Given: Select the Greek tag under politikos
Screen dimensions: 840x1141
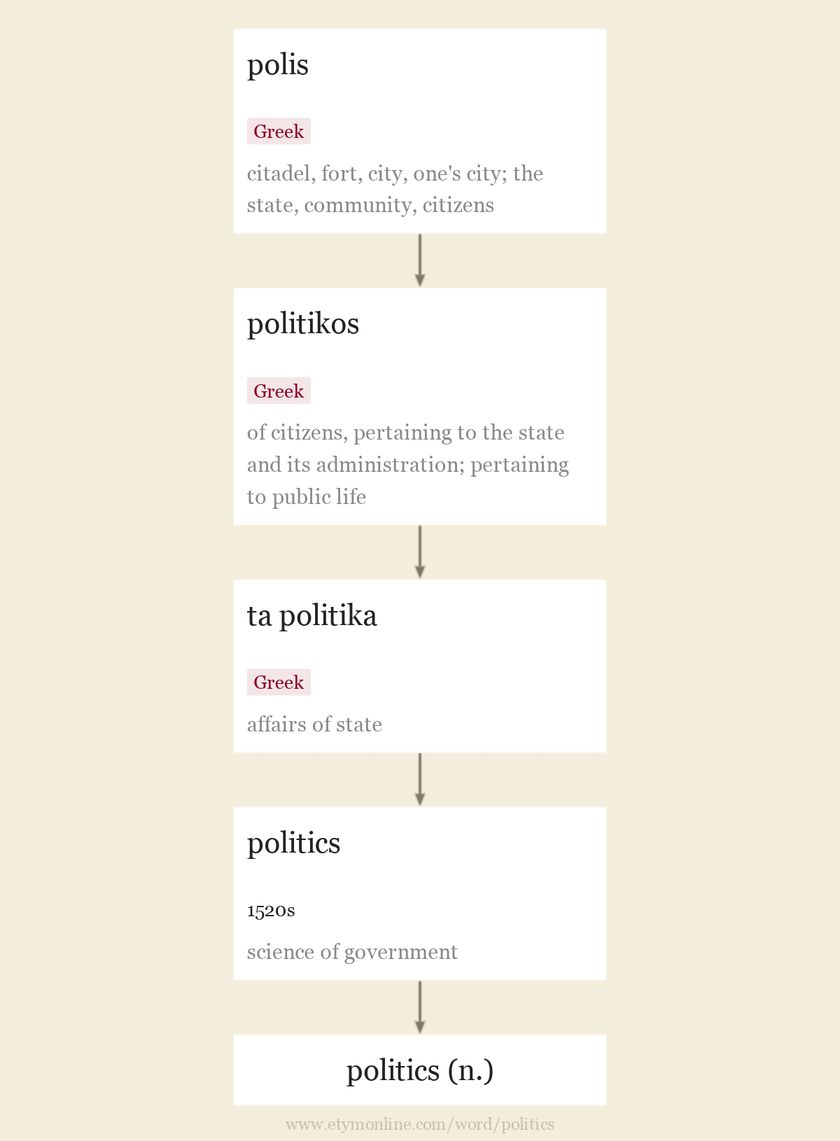Looking at the screenshot, I should (x=279, y=391).
